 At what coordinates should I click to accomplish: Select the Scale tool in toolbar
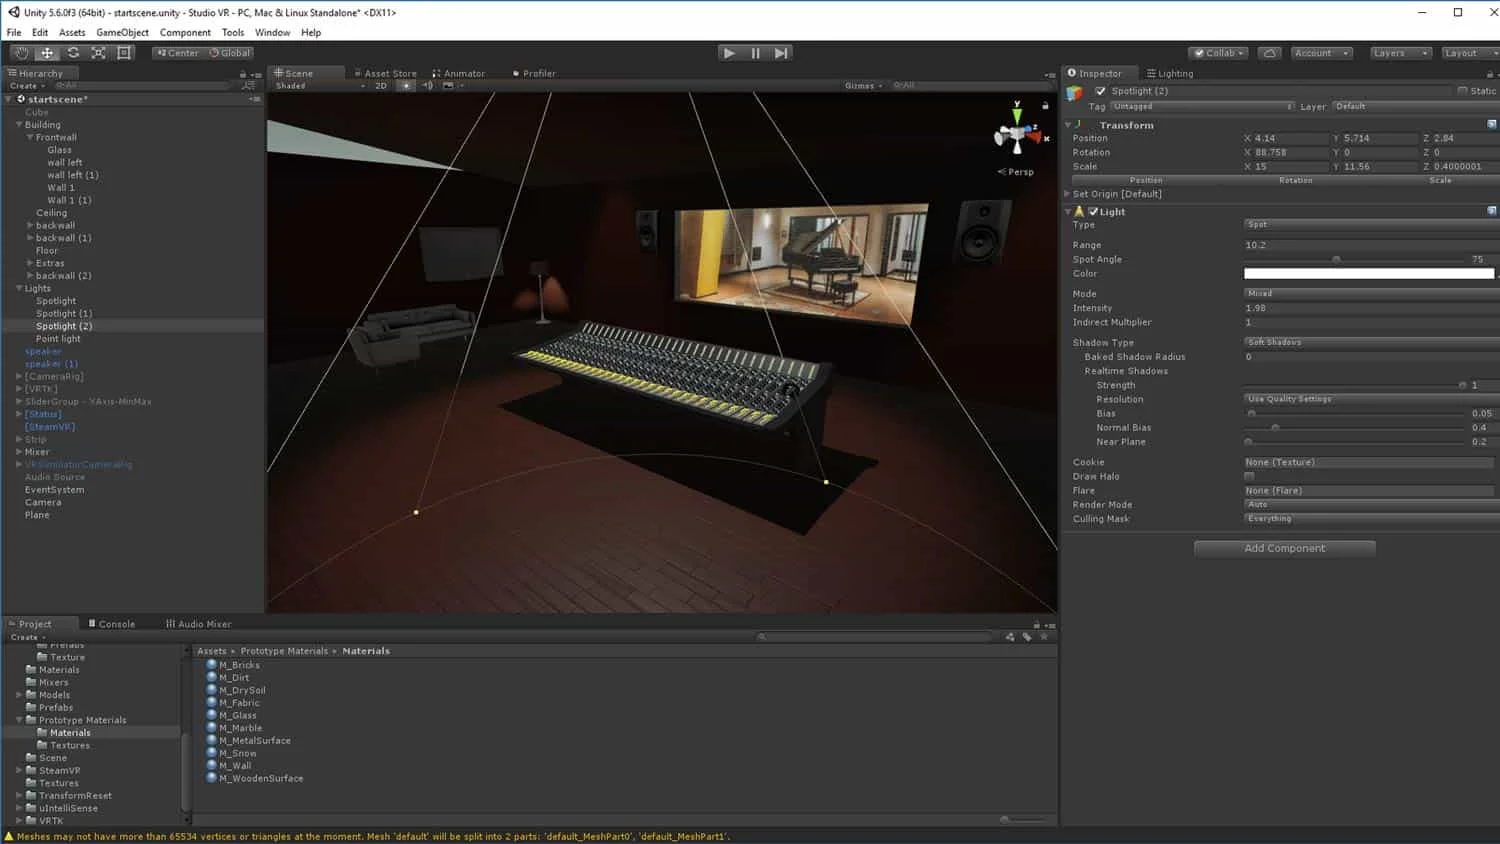click(x=99, y=53)
